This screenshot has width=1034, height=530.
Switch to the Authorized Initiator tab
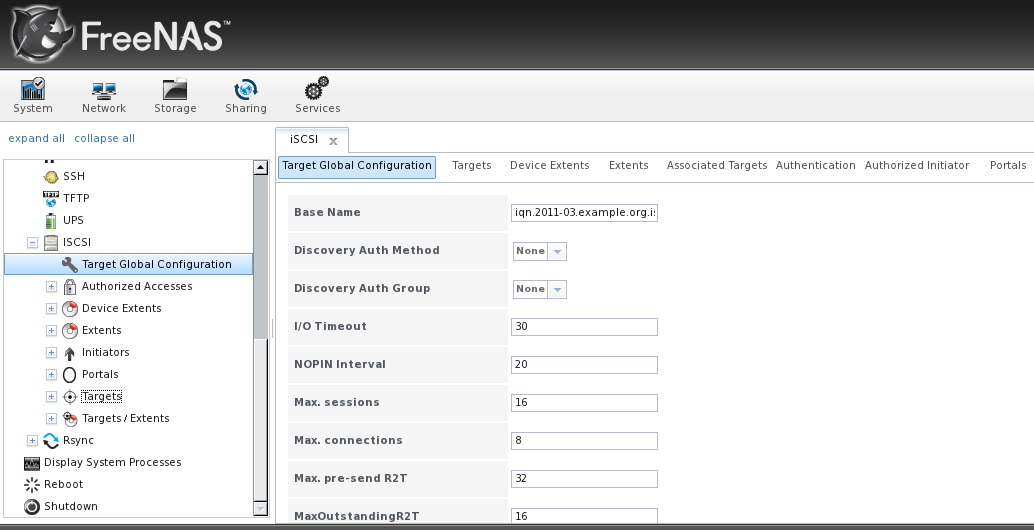(917, 165)
